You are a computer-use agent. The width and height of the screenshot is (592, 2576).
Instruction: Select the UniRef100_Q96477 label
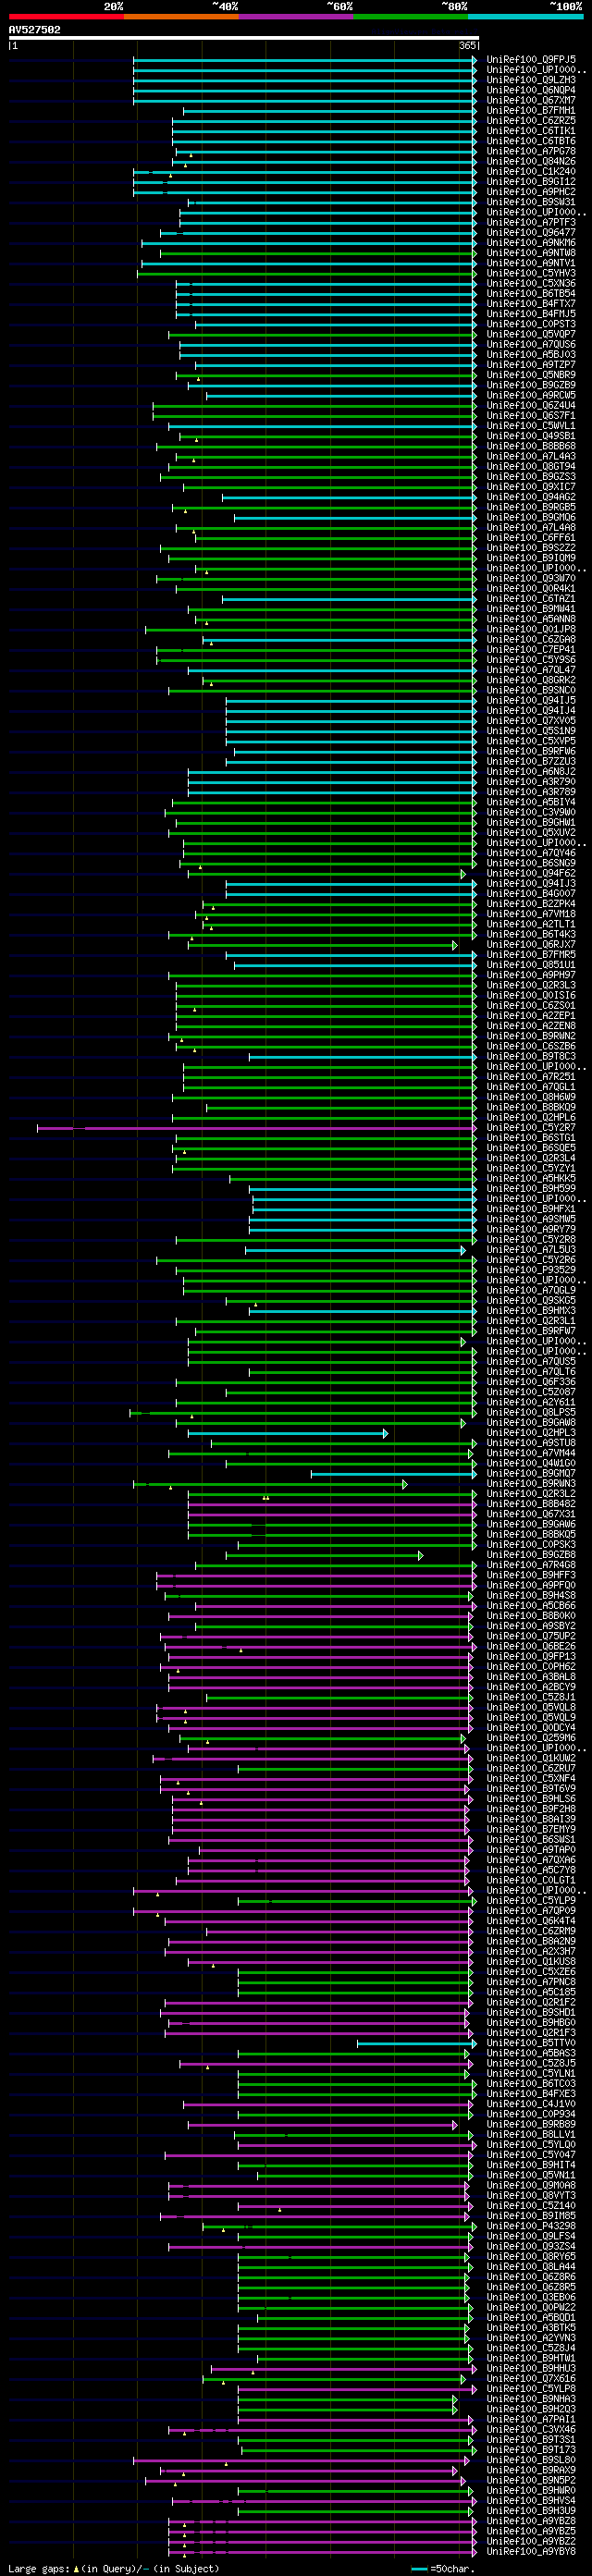531,233
